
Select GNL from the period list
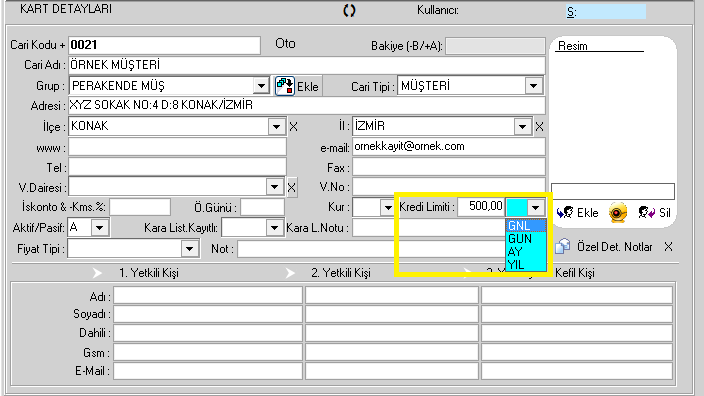pos(526,225)
